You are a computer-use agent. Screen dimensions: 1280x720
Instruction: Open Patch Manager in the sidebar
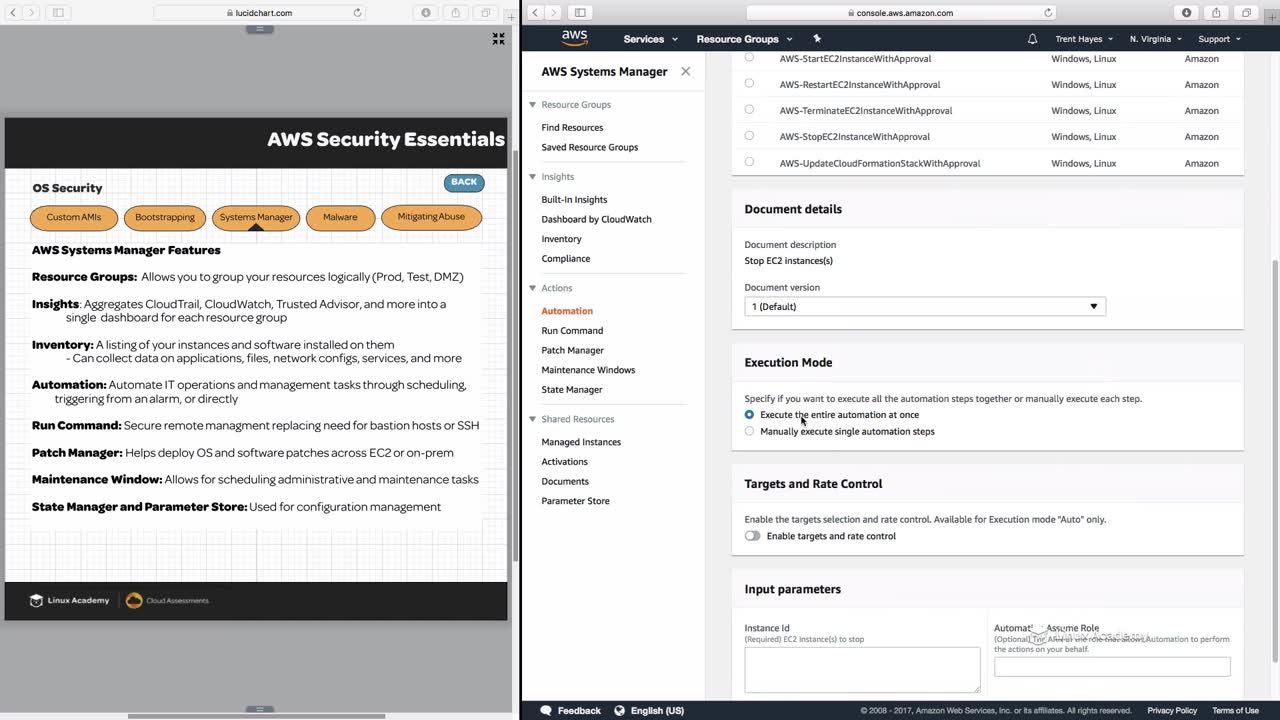572,350
